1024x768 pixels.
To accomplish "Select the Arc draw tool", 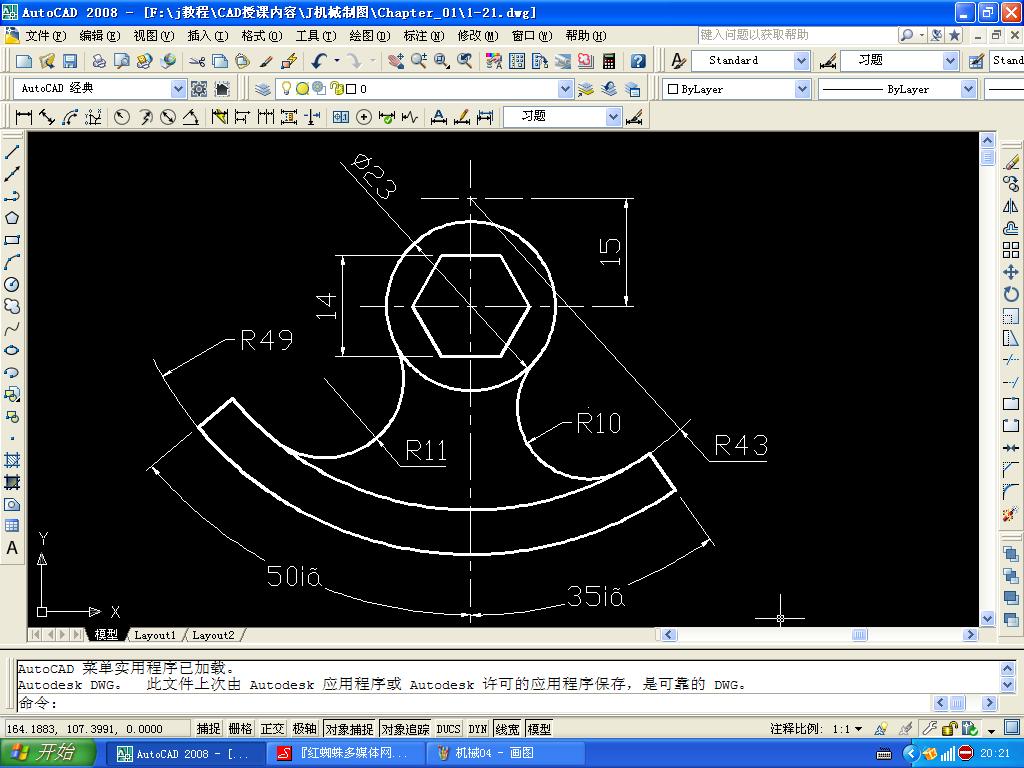I will (12, 262).
